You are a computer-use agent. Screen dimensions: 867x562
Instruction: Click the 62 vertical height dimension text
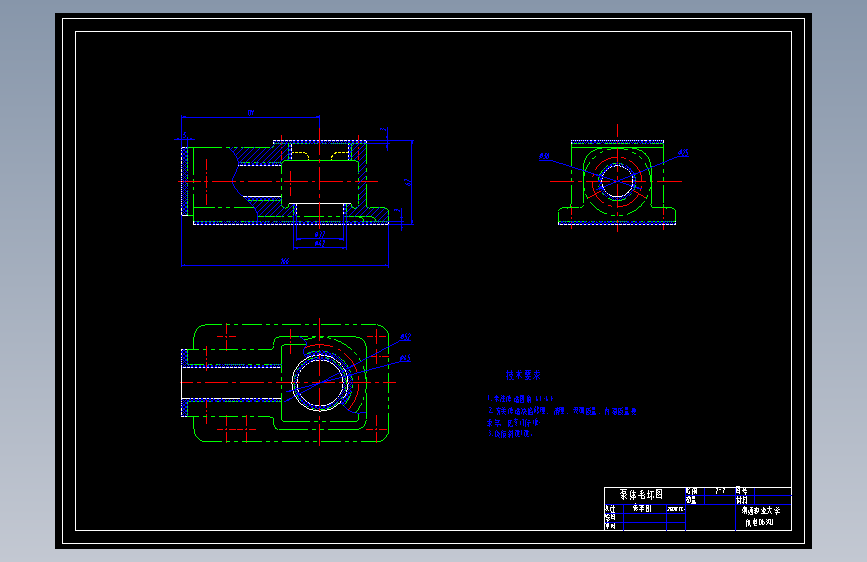click(409, 181)
